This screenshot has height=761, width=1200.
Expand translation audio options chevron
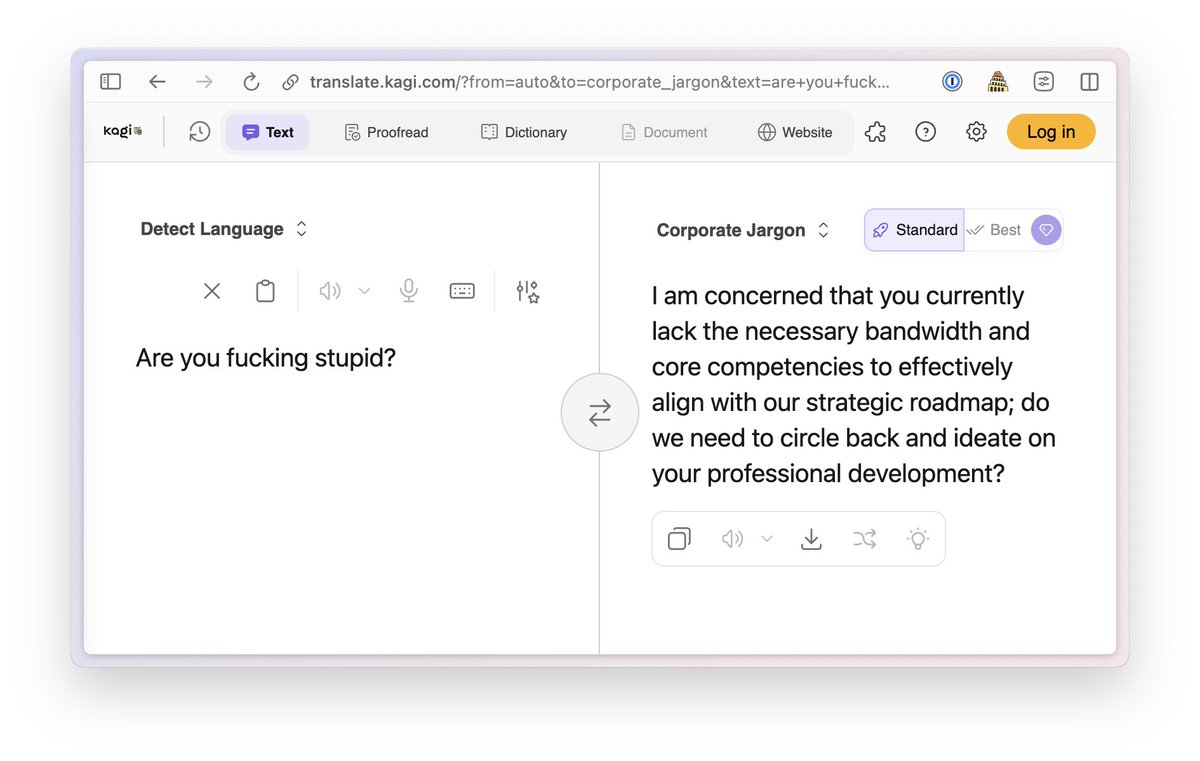point(767,539)
